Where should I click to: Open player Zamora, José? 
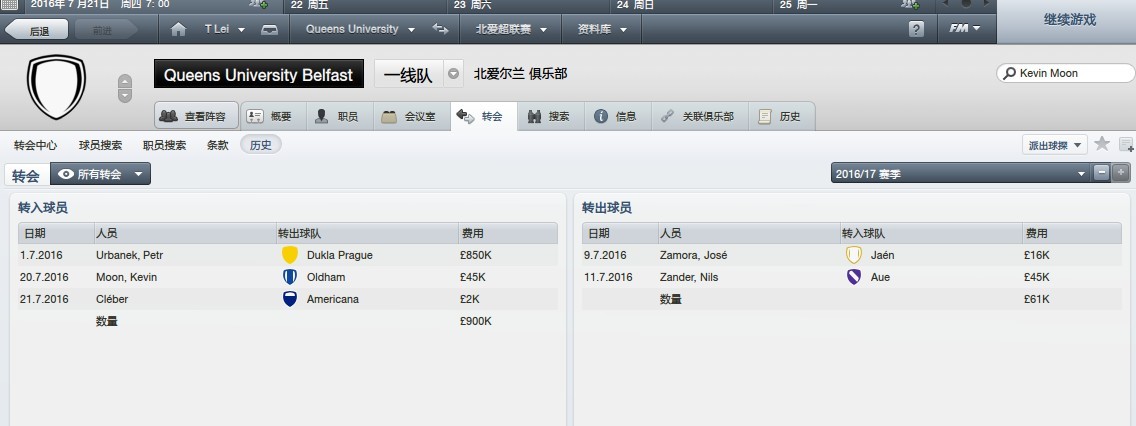693,255
